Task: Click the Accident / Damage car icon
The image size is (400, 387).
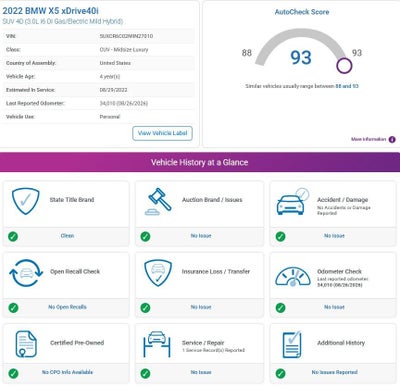Action: pos(293,202)
